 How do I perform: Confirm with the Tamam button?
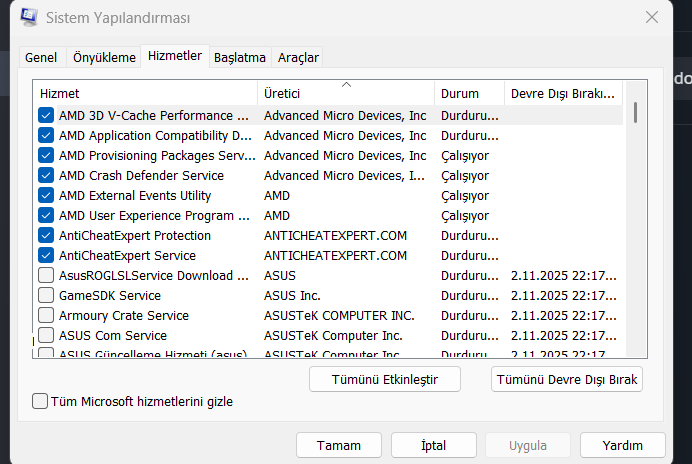[x=338, y=445]
